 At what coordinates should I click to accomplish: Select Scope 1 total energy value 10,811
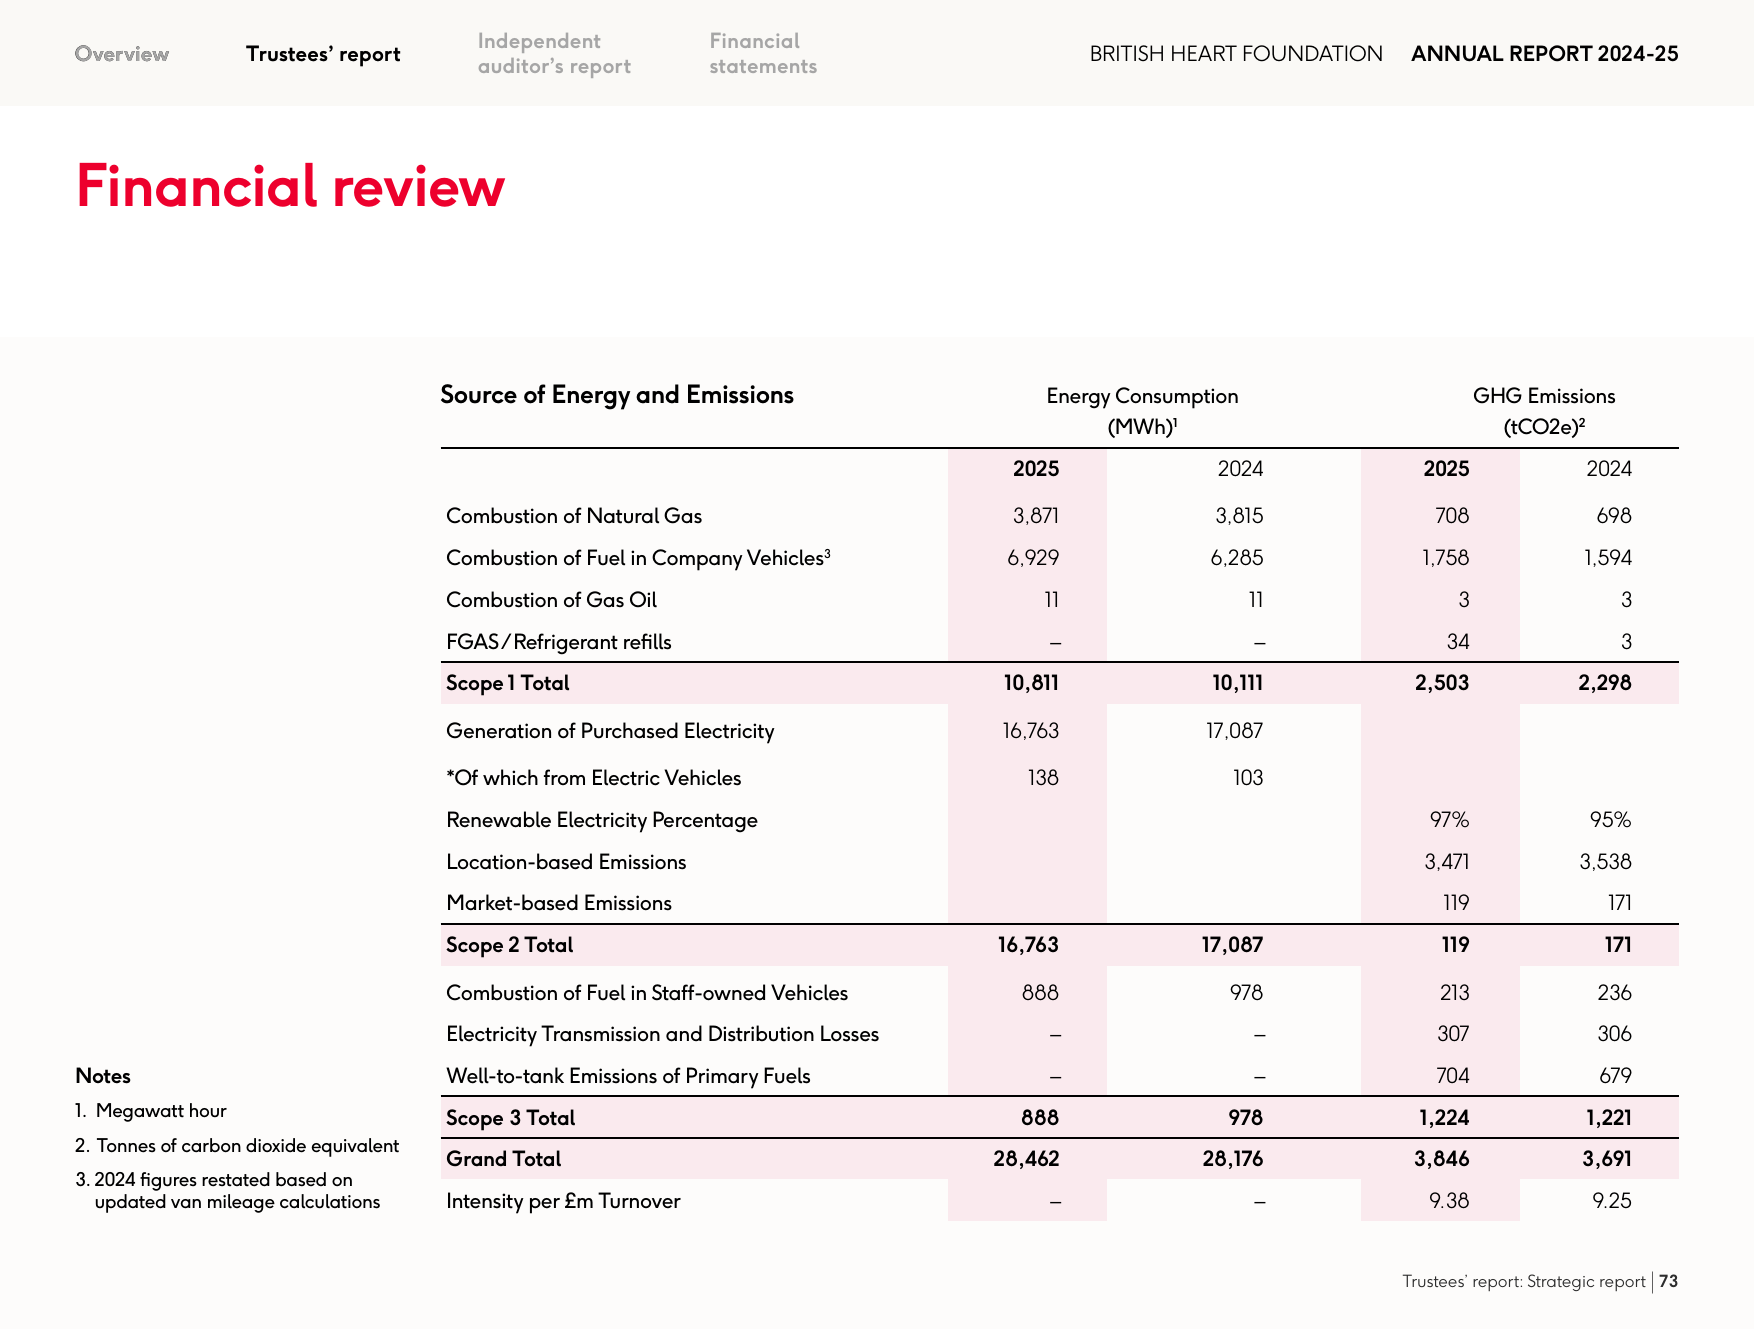pyautogui.click(x=1031, y=683)
